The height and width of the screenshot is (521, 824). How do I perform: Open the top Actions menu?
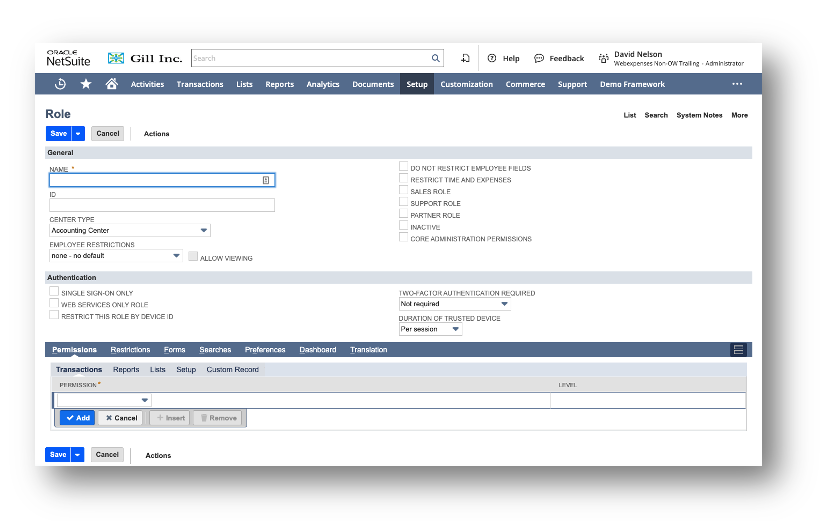pos(157,134)
